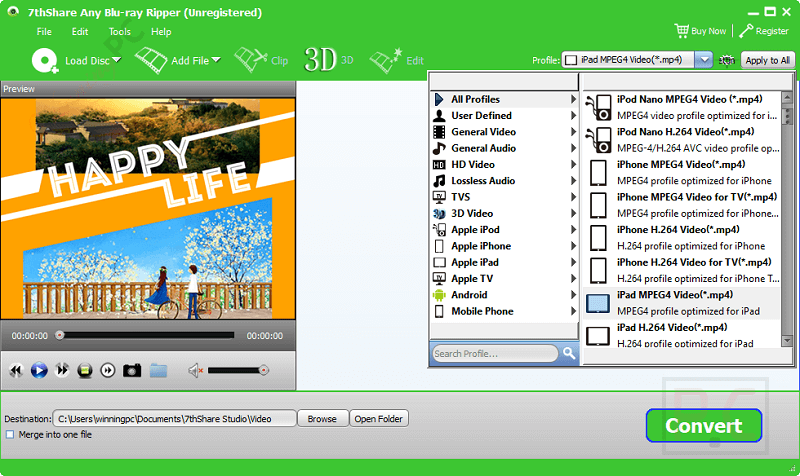Click the volume slider handle
Viewport: 800px width, 476px height.
(x=264, y=370)
